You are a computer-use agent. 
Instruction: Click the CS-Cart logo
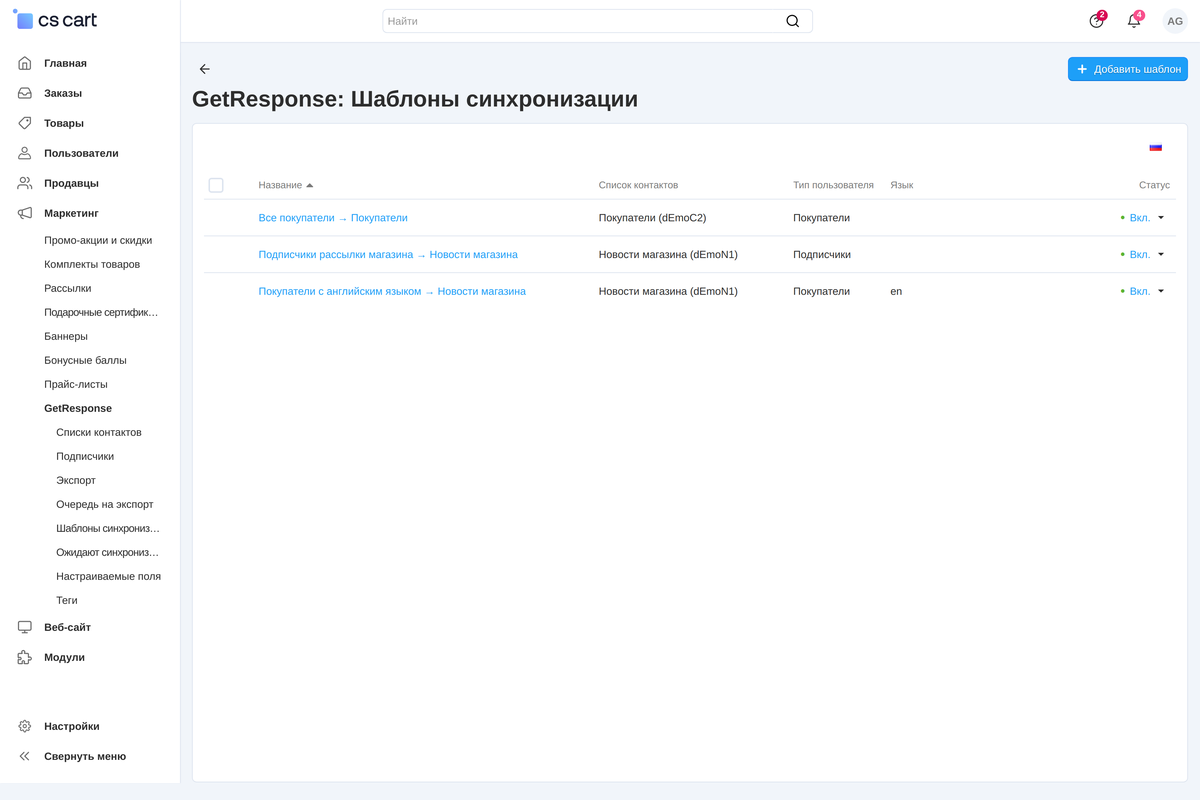coord(55,20)
